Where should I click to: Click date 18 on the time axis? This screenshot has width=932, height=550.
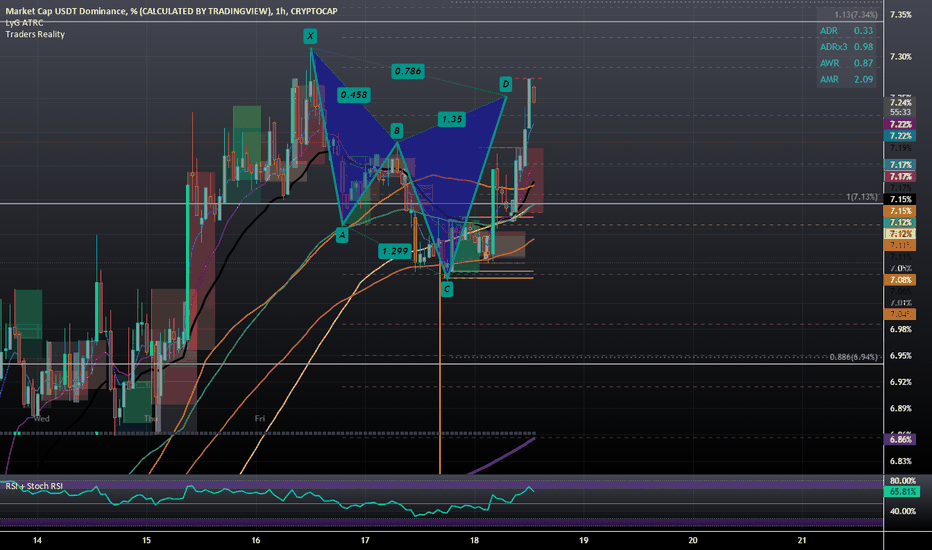tap(474, 540)
